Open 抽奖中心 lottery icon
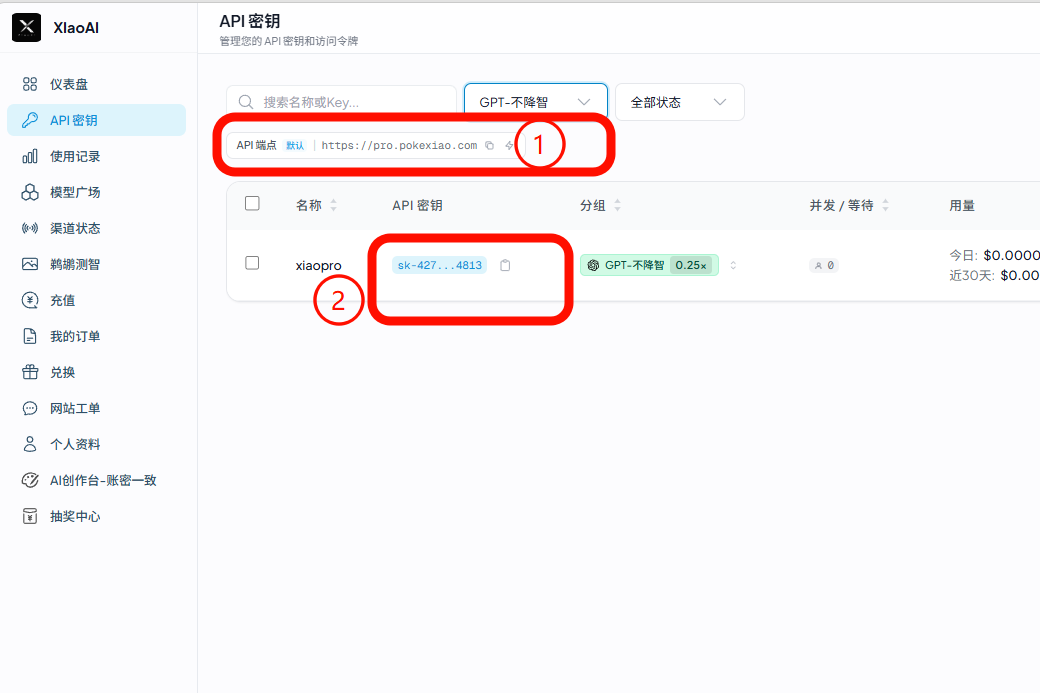Image resolution: width=1040 pixels, height=693 pixels. tap(30, 516)
